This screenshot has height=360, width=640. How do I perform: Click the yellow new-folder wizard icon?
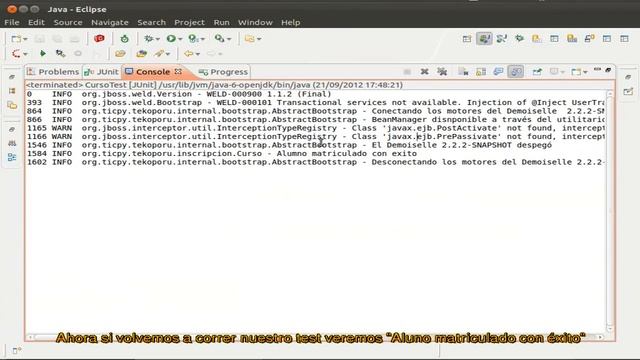[x=249, y=39]
